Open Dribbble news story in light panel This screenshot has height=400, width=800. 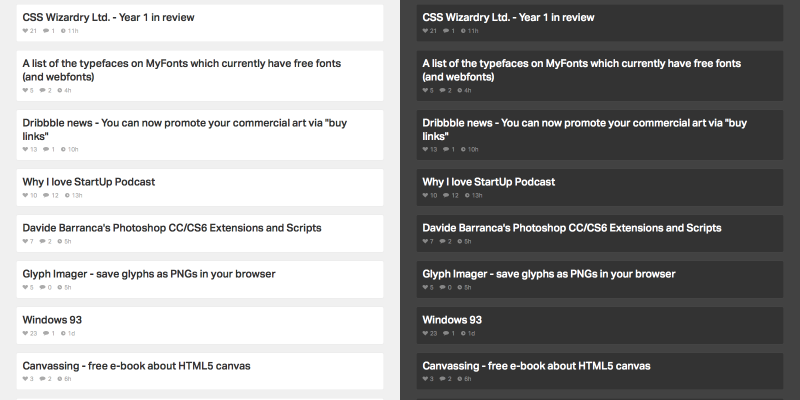[x=185, y=130]
